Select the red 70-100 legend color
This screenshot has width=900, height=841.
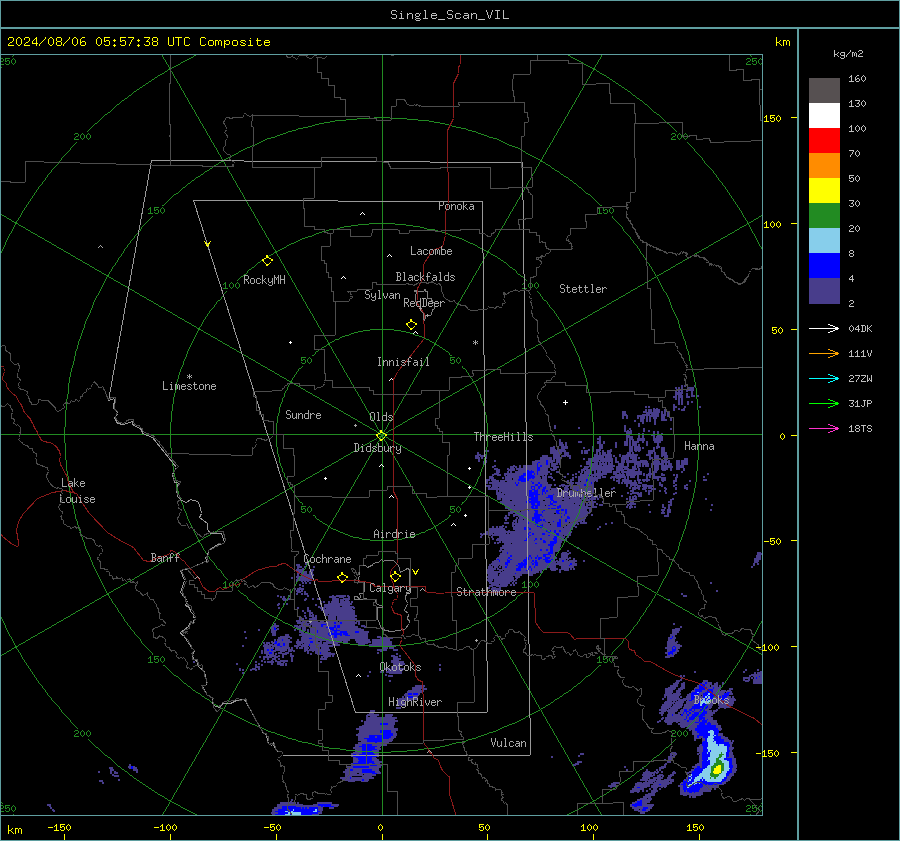824,141
